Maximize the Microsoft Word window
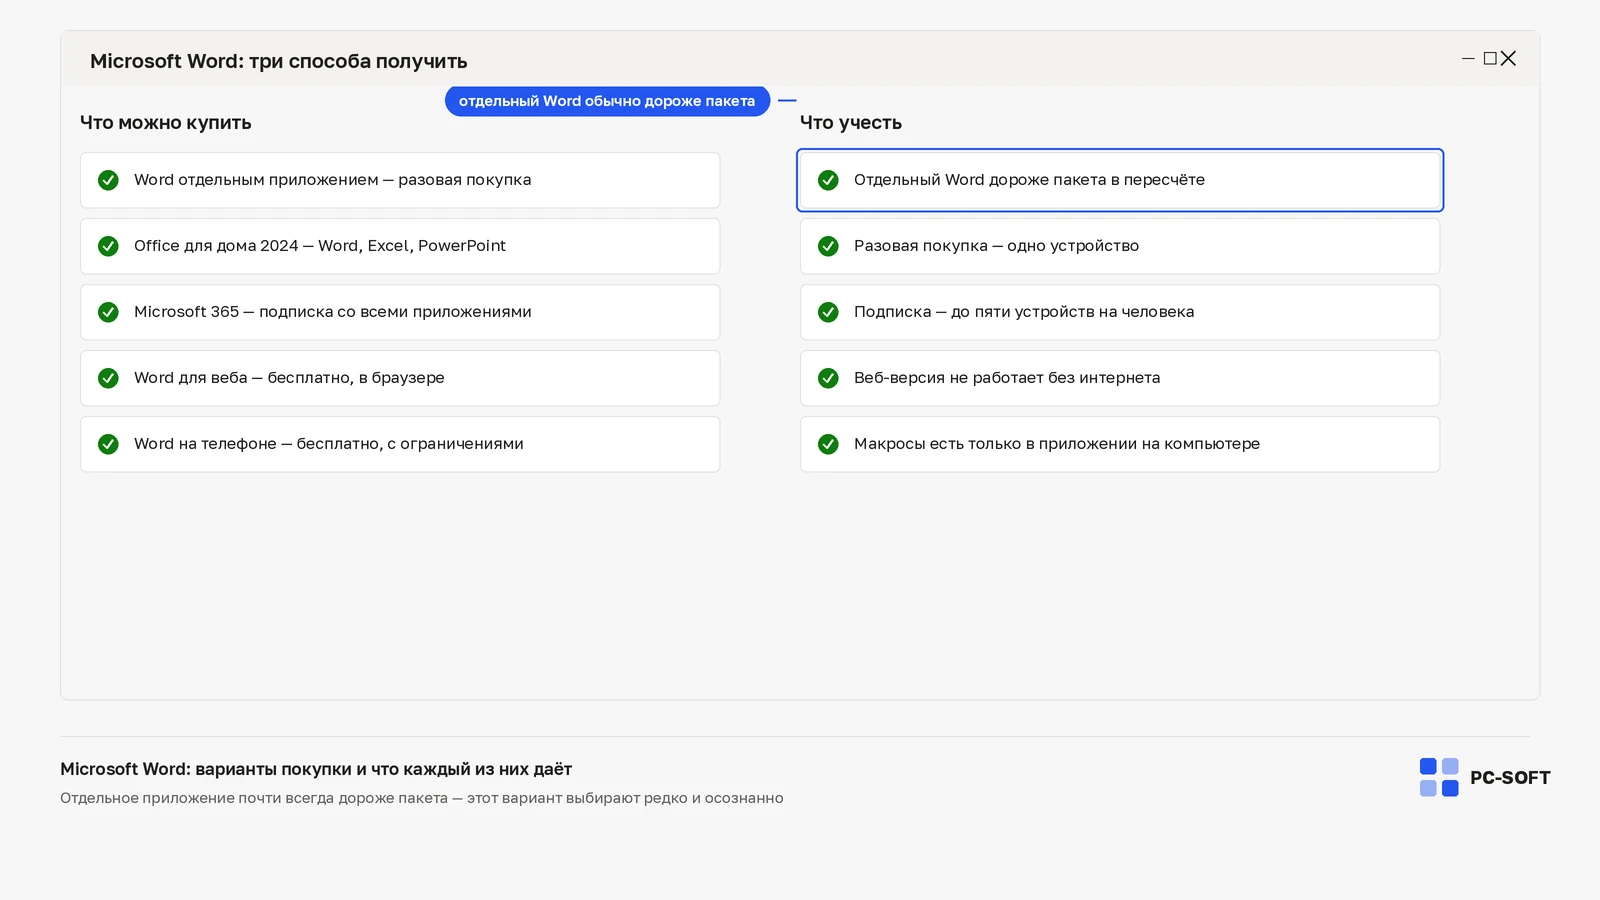 coord(1490,59)
